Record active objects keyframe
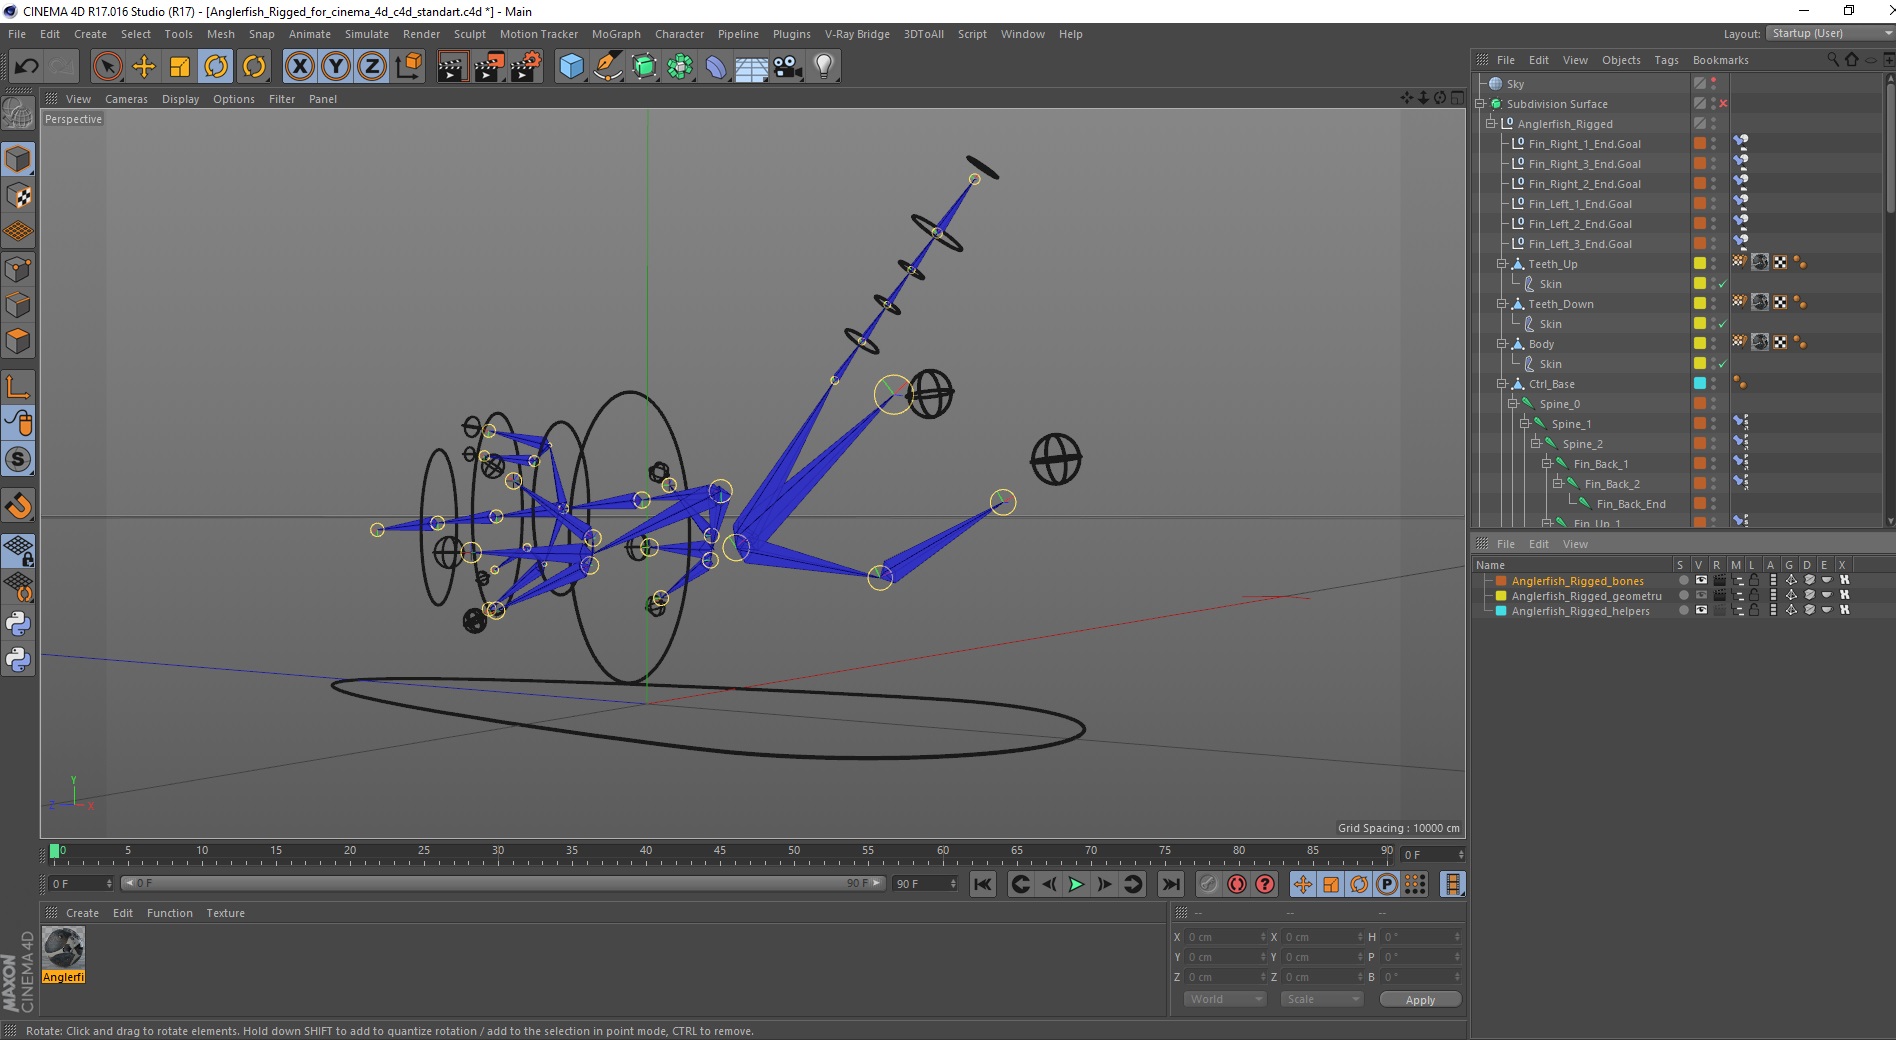1896x1040 pixels. pos(1209,884)
